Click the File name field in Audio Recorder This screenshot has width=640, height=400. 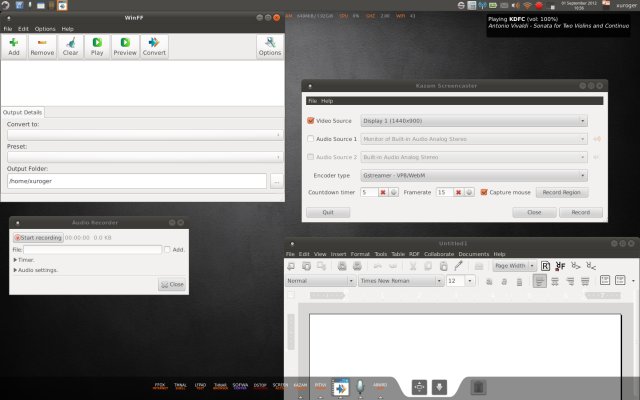93,249
